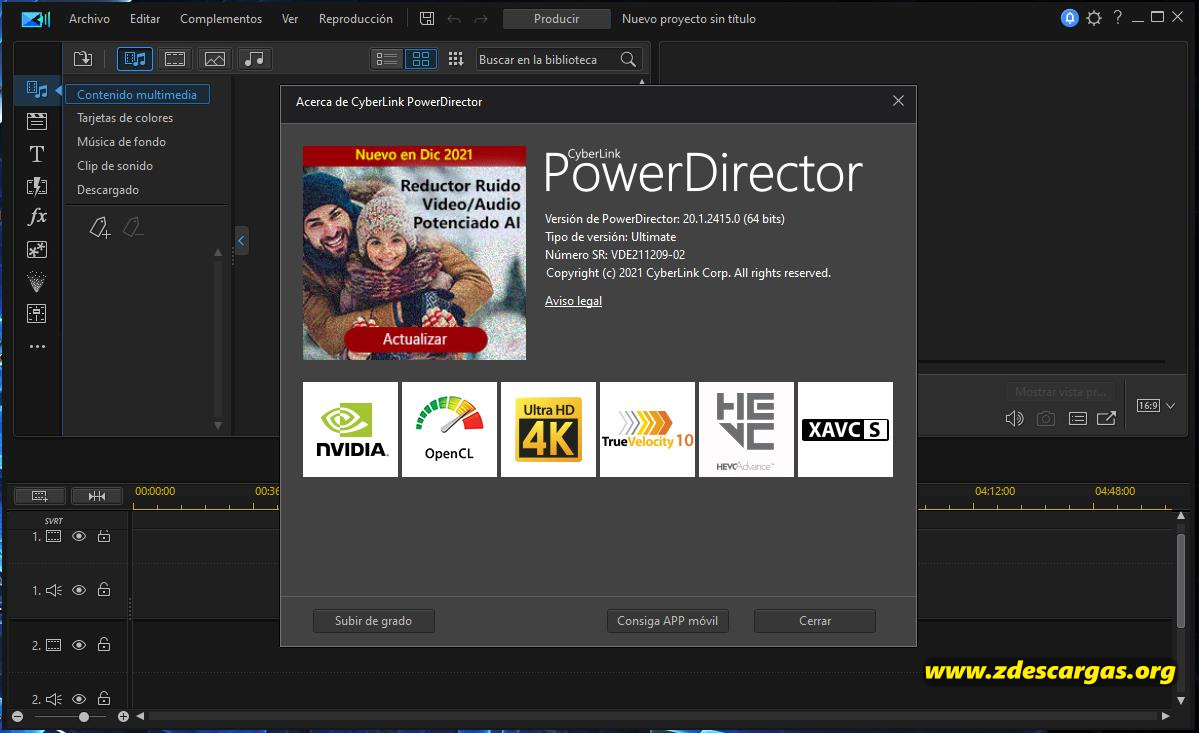Open the Editar menu
Viewport: 1199px width, 733px height.
145,18
